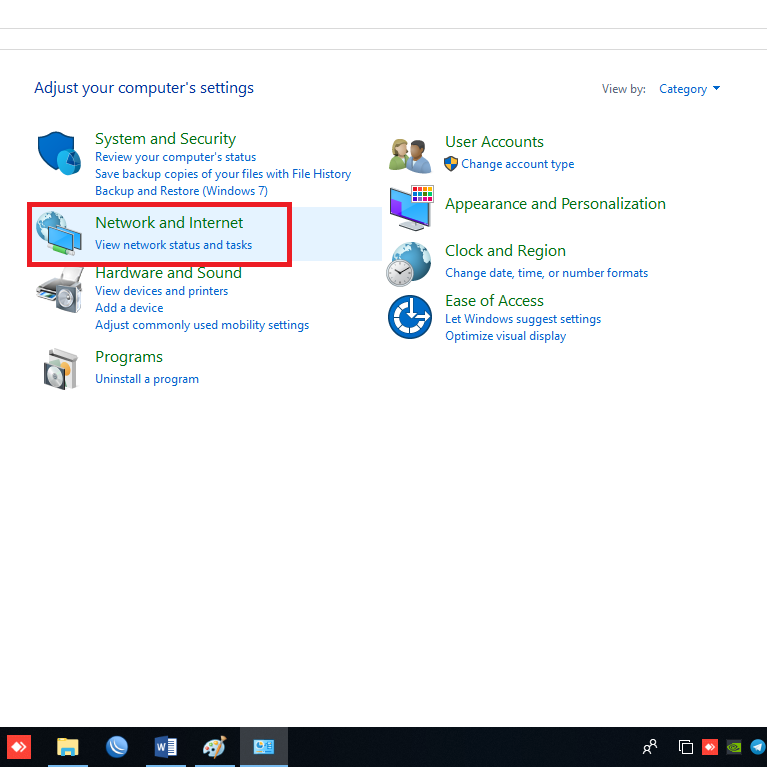The width and height of the screenshot is (767, 767).
Task: Click View devices and printers link
Action: click(x=161, y=291)
